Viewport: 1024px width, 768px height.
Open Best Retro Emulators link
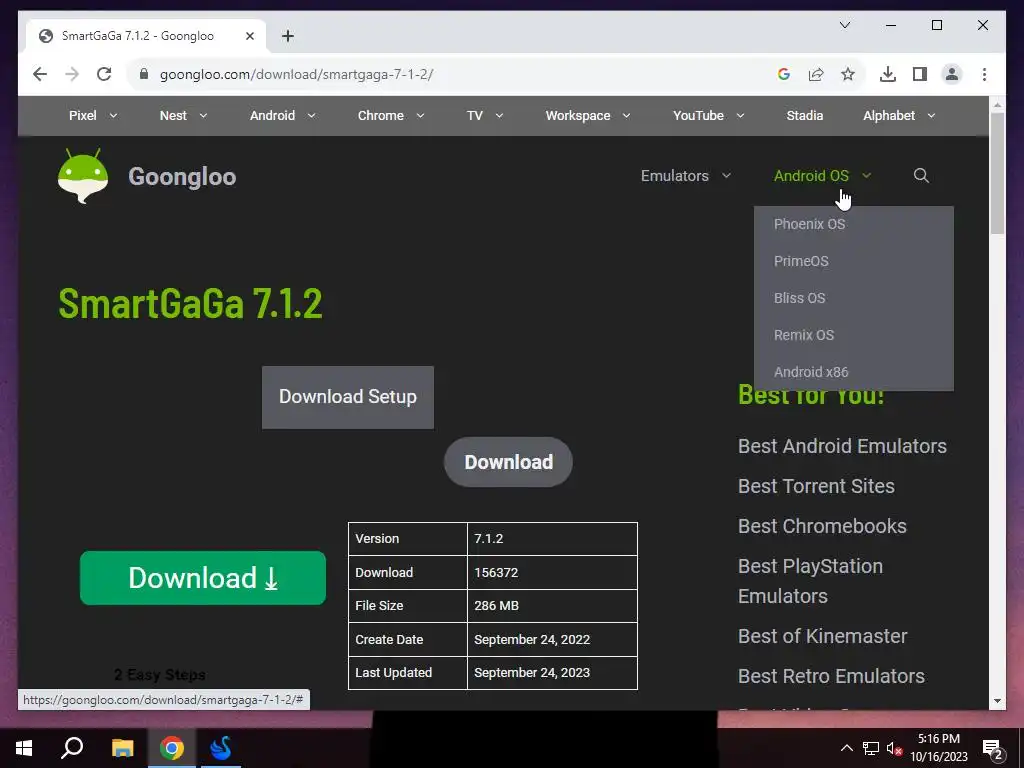(831, 676)
